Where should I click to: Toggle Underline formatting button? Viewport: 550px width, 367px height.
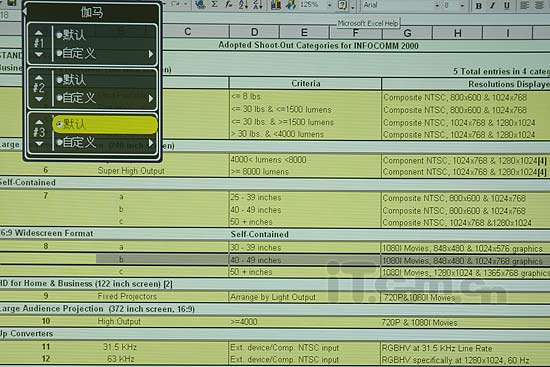[507, 6]
